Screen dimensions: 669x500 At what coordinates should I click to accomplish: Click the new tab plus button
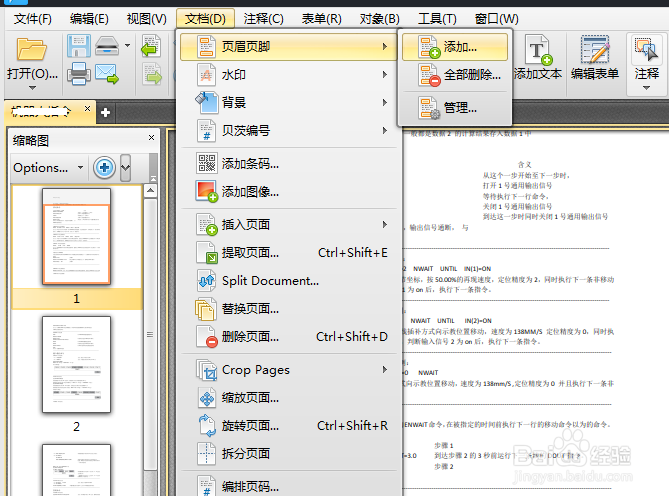click(105, 113)
